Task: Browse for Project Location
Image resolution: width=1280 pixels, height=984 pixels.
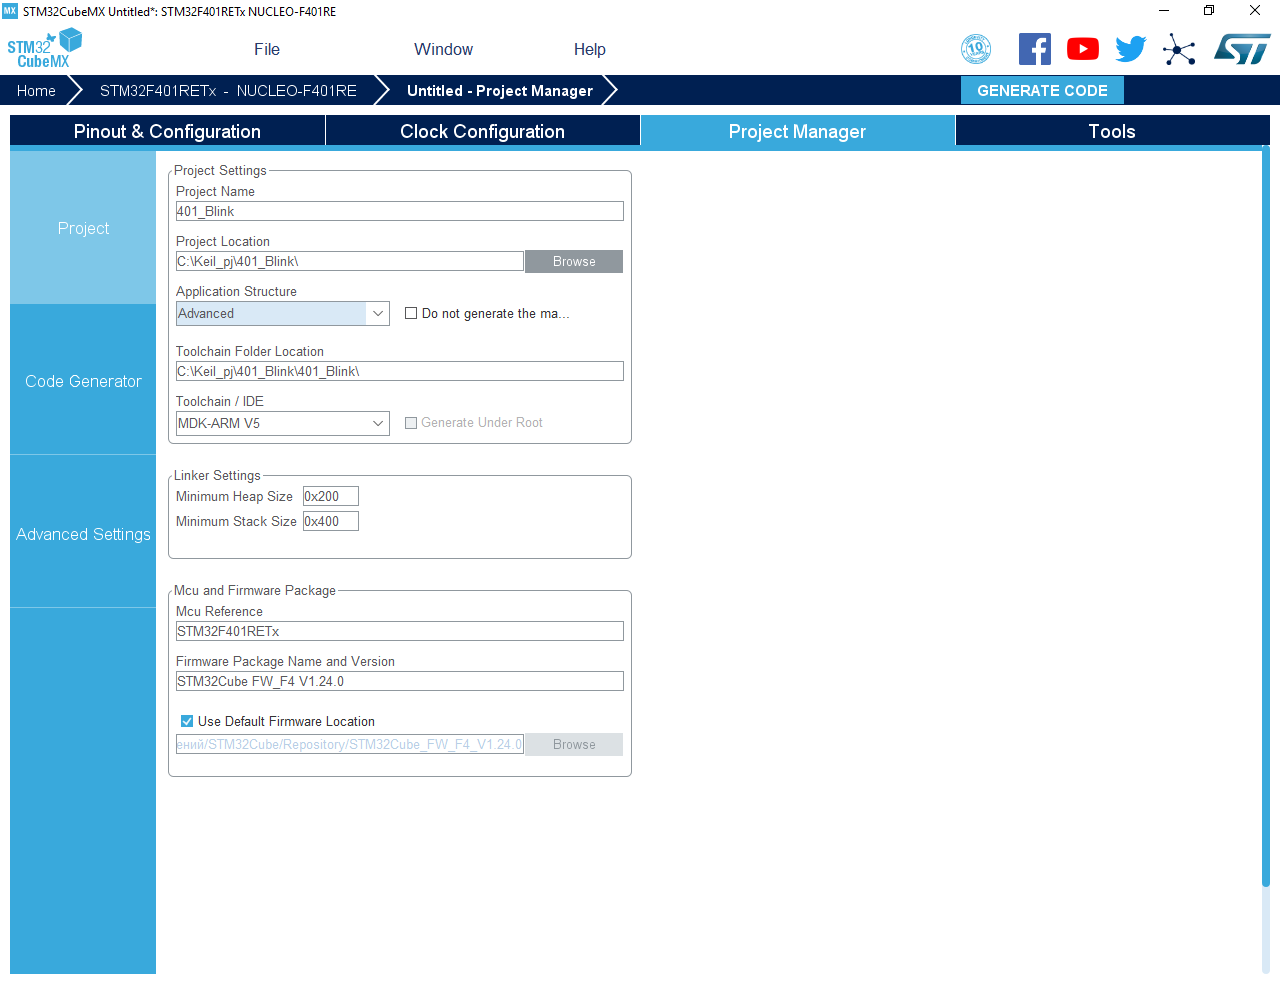Action: 574,261
